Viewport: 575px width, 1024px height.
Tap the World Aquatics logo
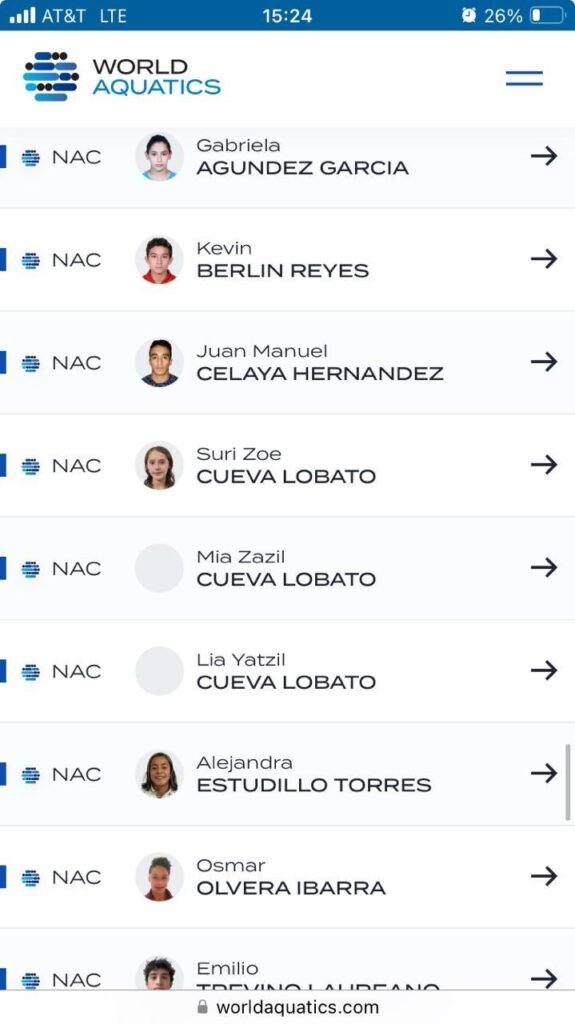coord(122,77)
